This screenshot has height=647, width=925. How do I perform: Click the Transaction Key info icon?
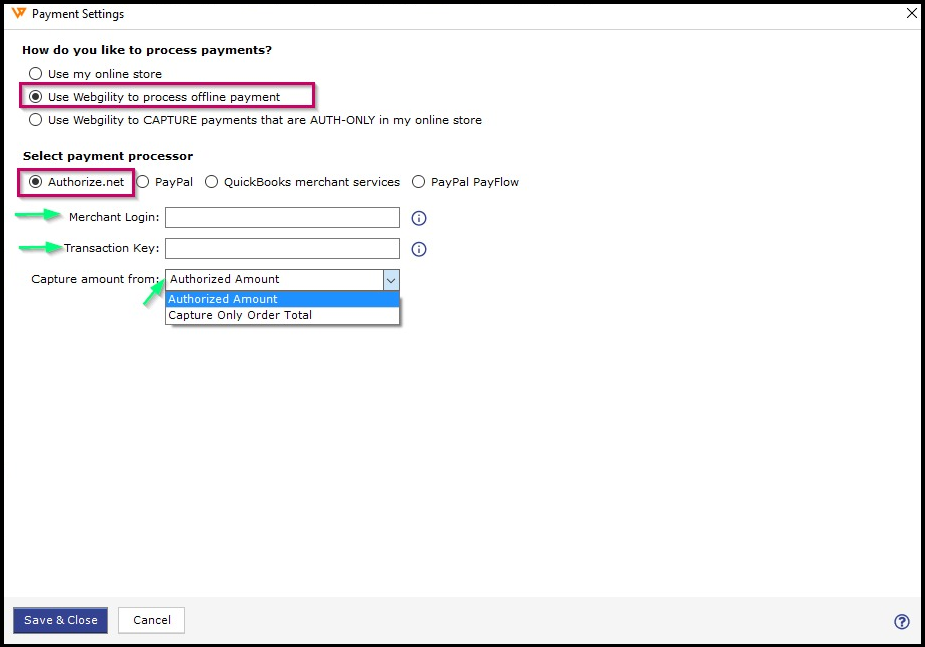pyautogui.click(x=419, y=249)
